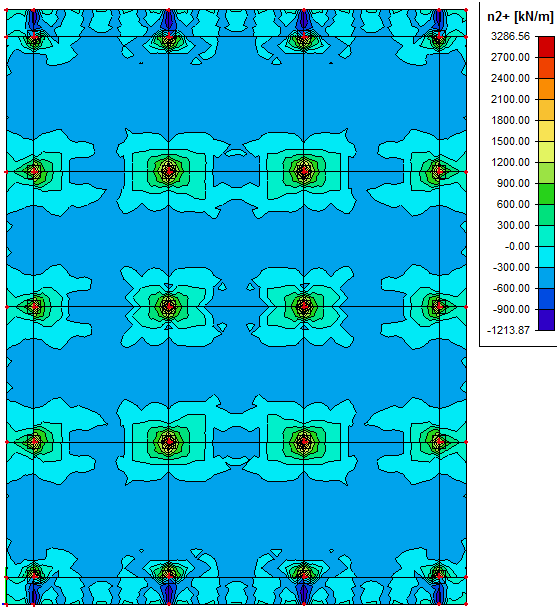Click the 3286.56 maximum value label
This screenshot has height=610, width=559.
[x=510, y=37]
